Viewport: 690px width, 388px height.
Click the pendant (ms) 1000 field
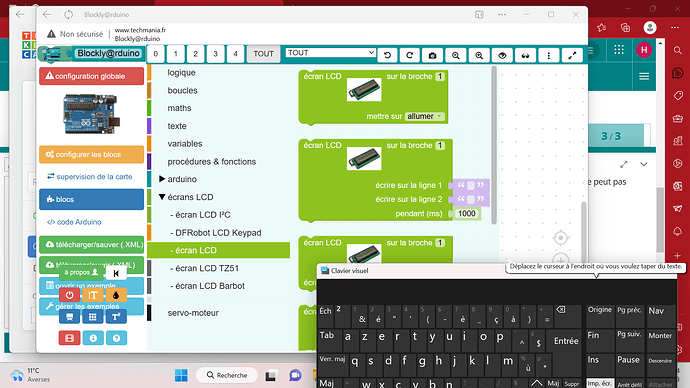[467, 214]
